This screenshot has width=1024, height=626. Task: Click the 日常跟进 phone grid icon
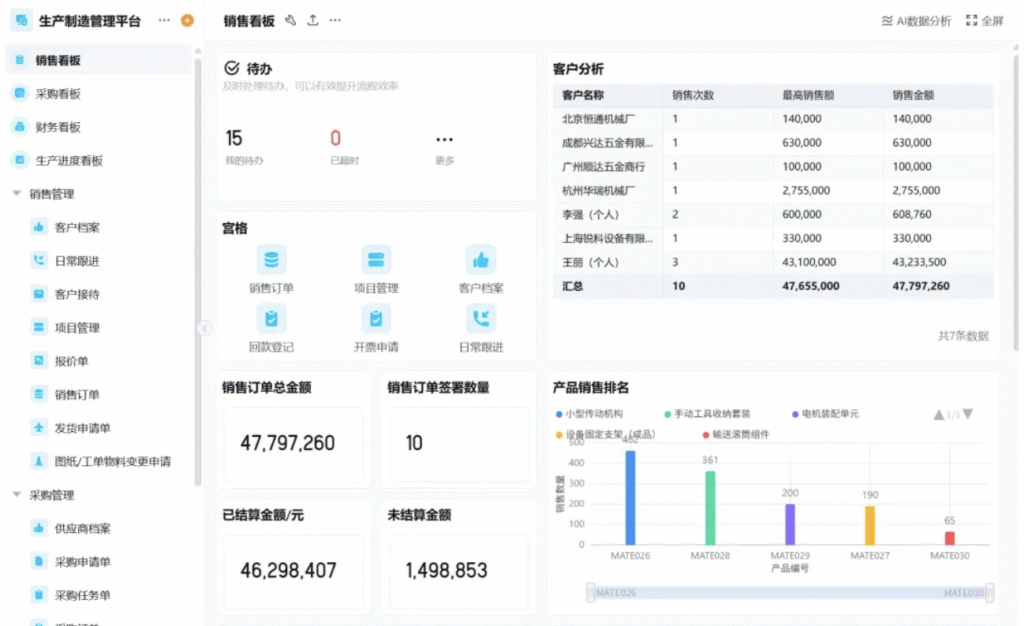pyautogui.click(x=481, y=319)
